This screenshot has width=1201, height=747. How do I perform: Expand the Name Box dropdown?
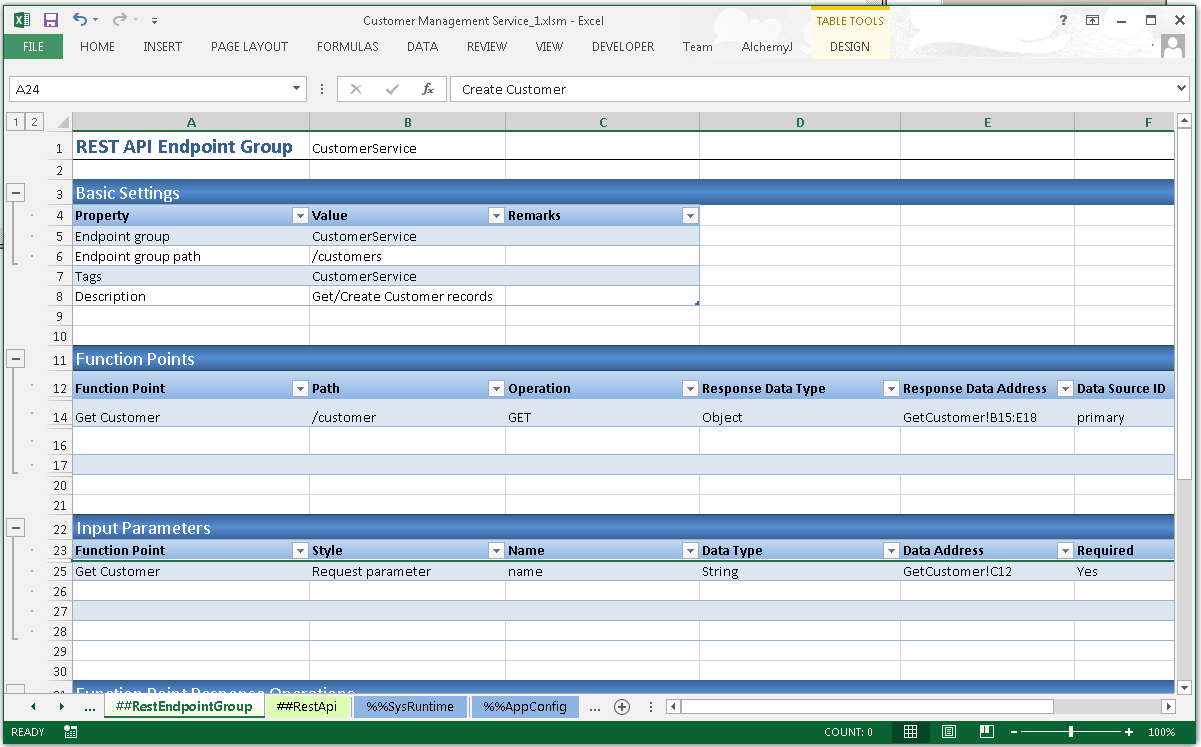[297, 89]
